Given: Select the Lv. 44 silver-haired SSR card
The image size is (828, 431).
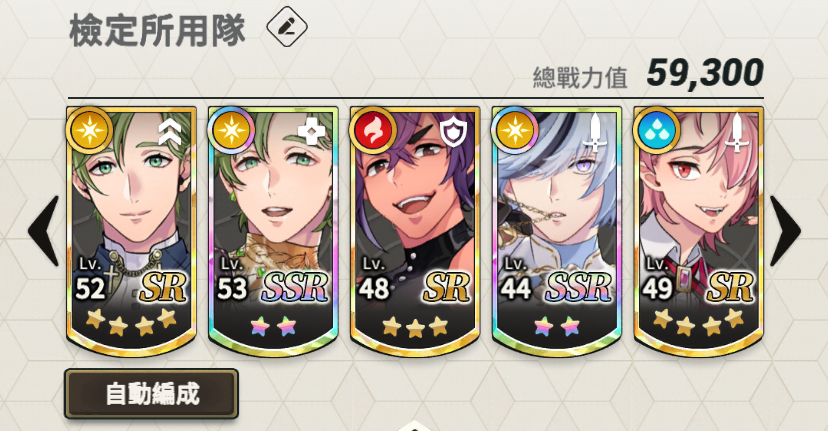Looking at the screenshot, I should click(x=557, y=231).
